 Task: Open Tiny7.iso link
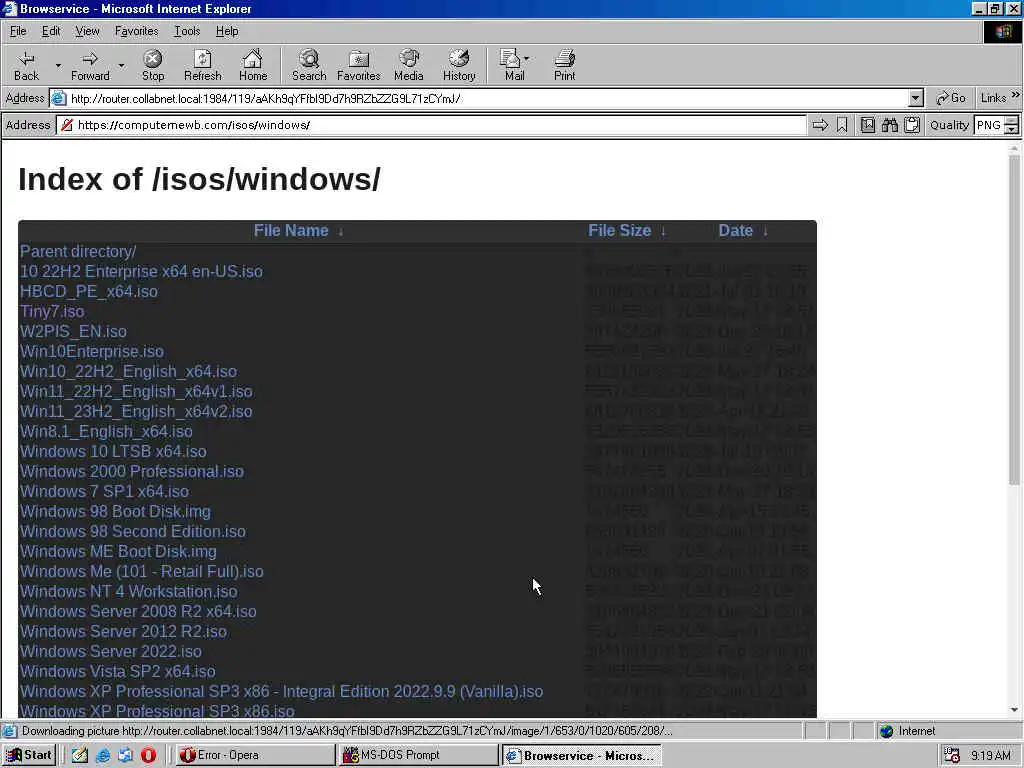[x=52, y=312]
